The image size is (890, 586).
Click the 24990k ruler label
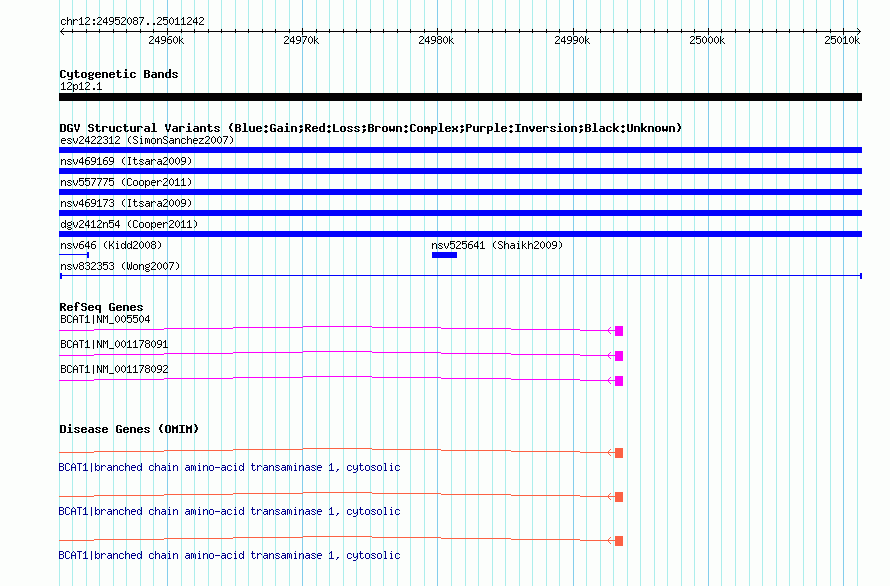pos(572,40)
